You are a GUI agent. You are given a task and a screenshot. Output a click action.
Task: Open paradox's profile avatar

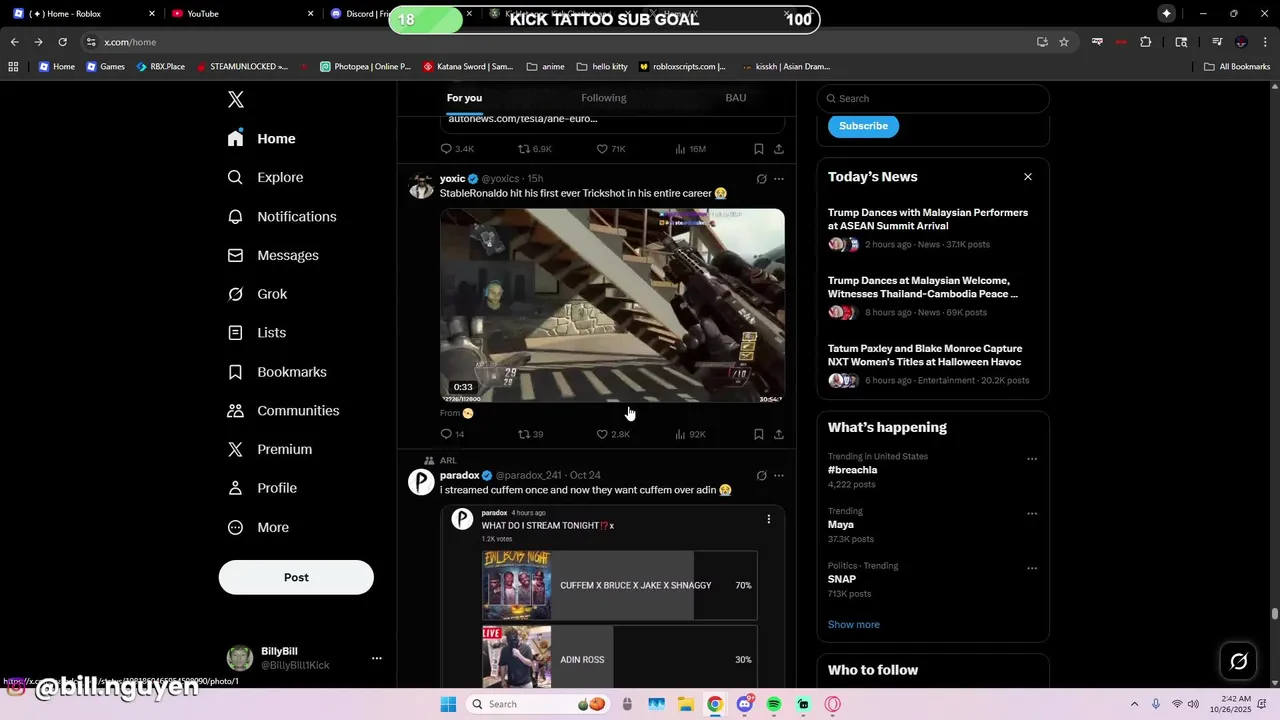pos(421,482)
